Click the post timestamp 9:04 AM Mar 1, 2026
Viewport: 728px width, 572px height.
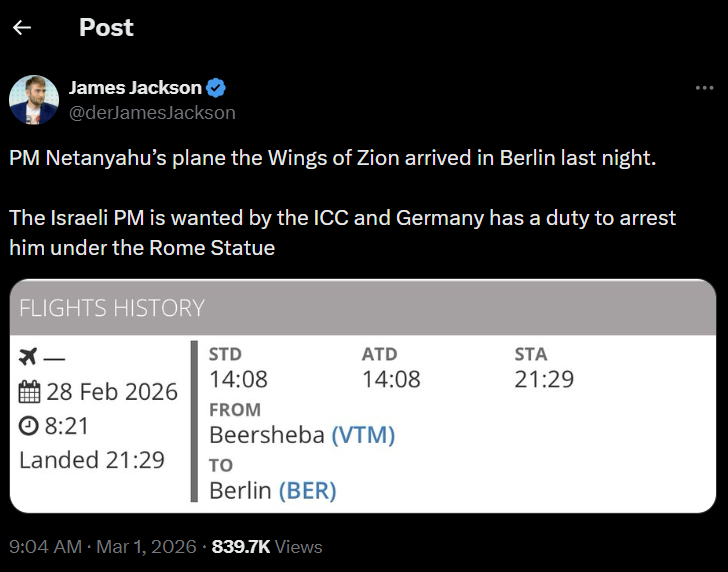click(x=101, y=547)
